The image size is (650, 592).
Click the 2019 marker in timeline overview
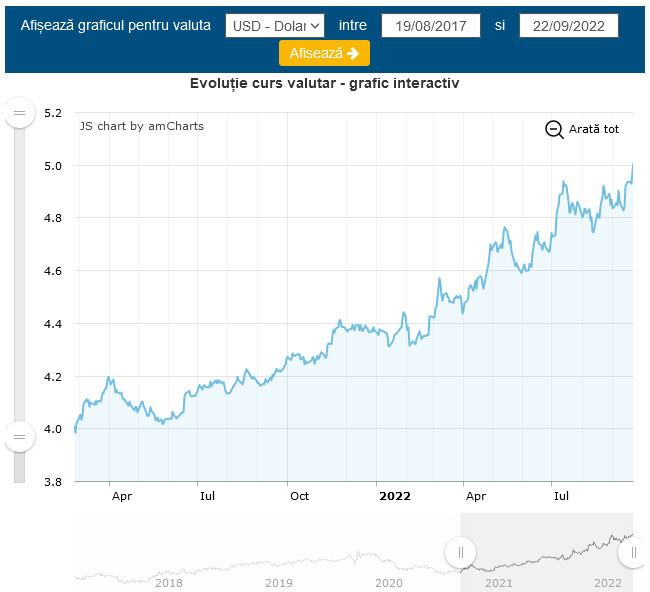pyautogui.click(x=279, y=583)
